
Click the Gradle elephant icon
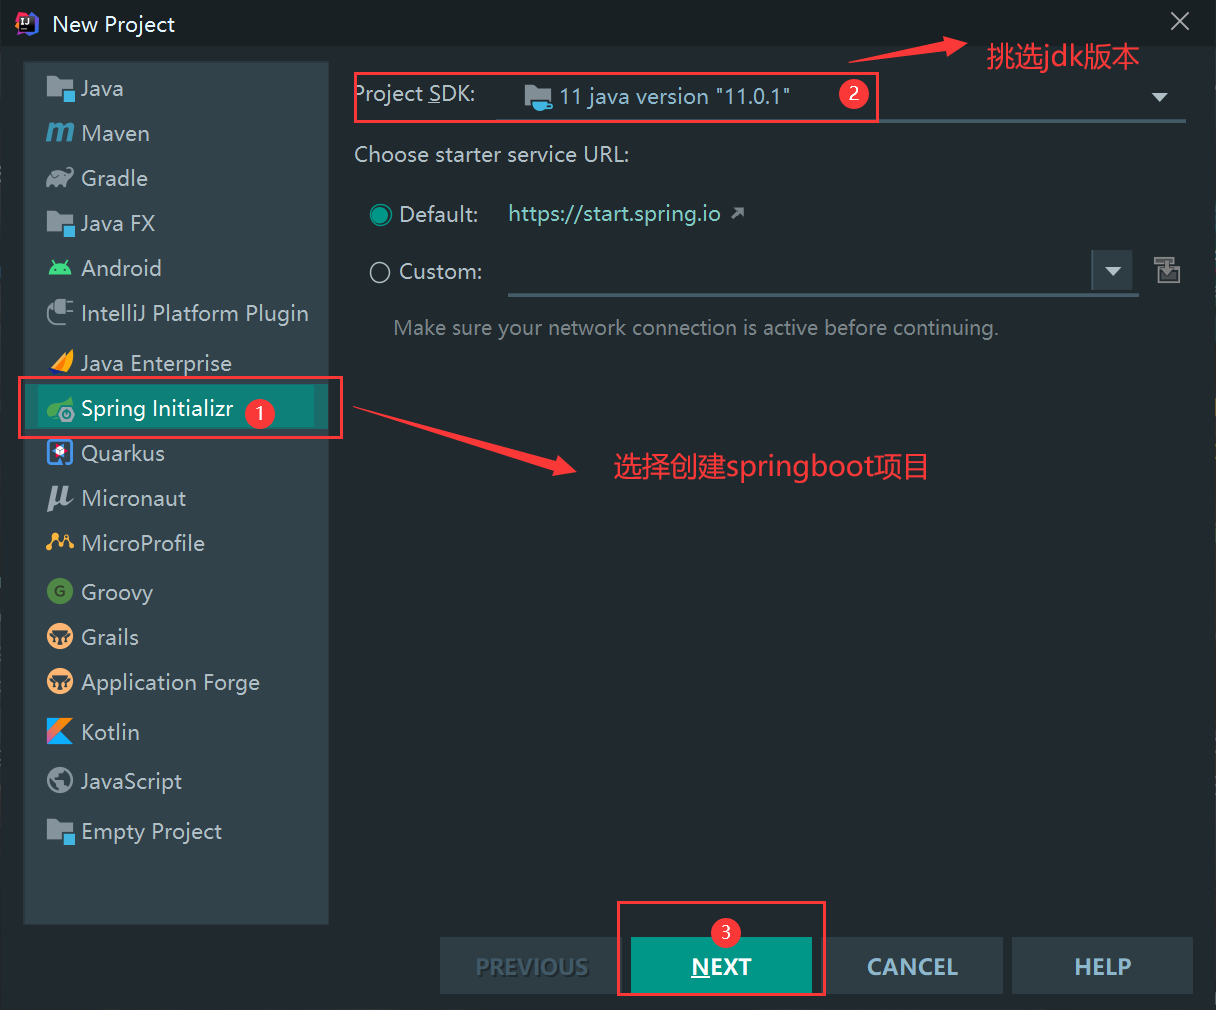coord(60,178)
